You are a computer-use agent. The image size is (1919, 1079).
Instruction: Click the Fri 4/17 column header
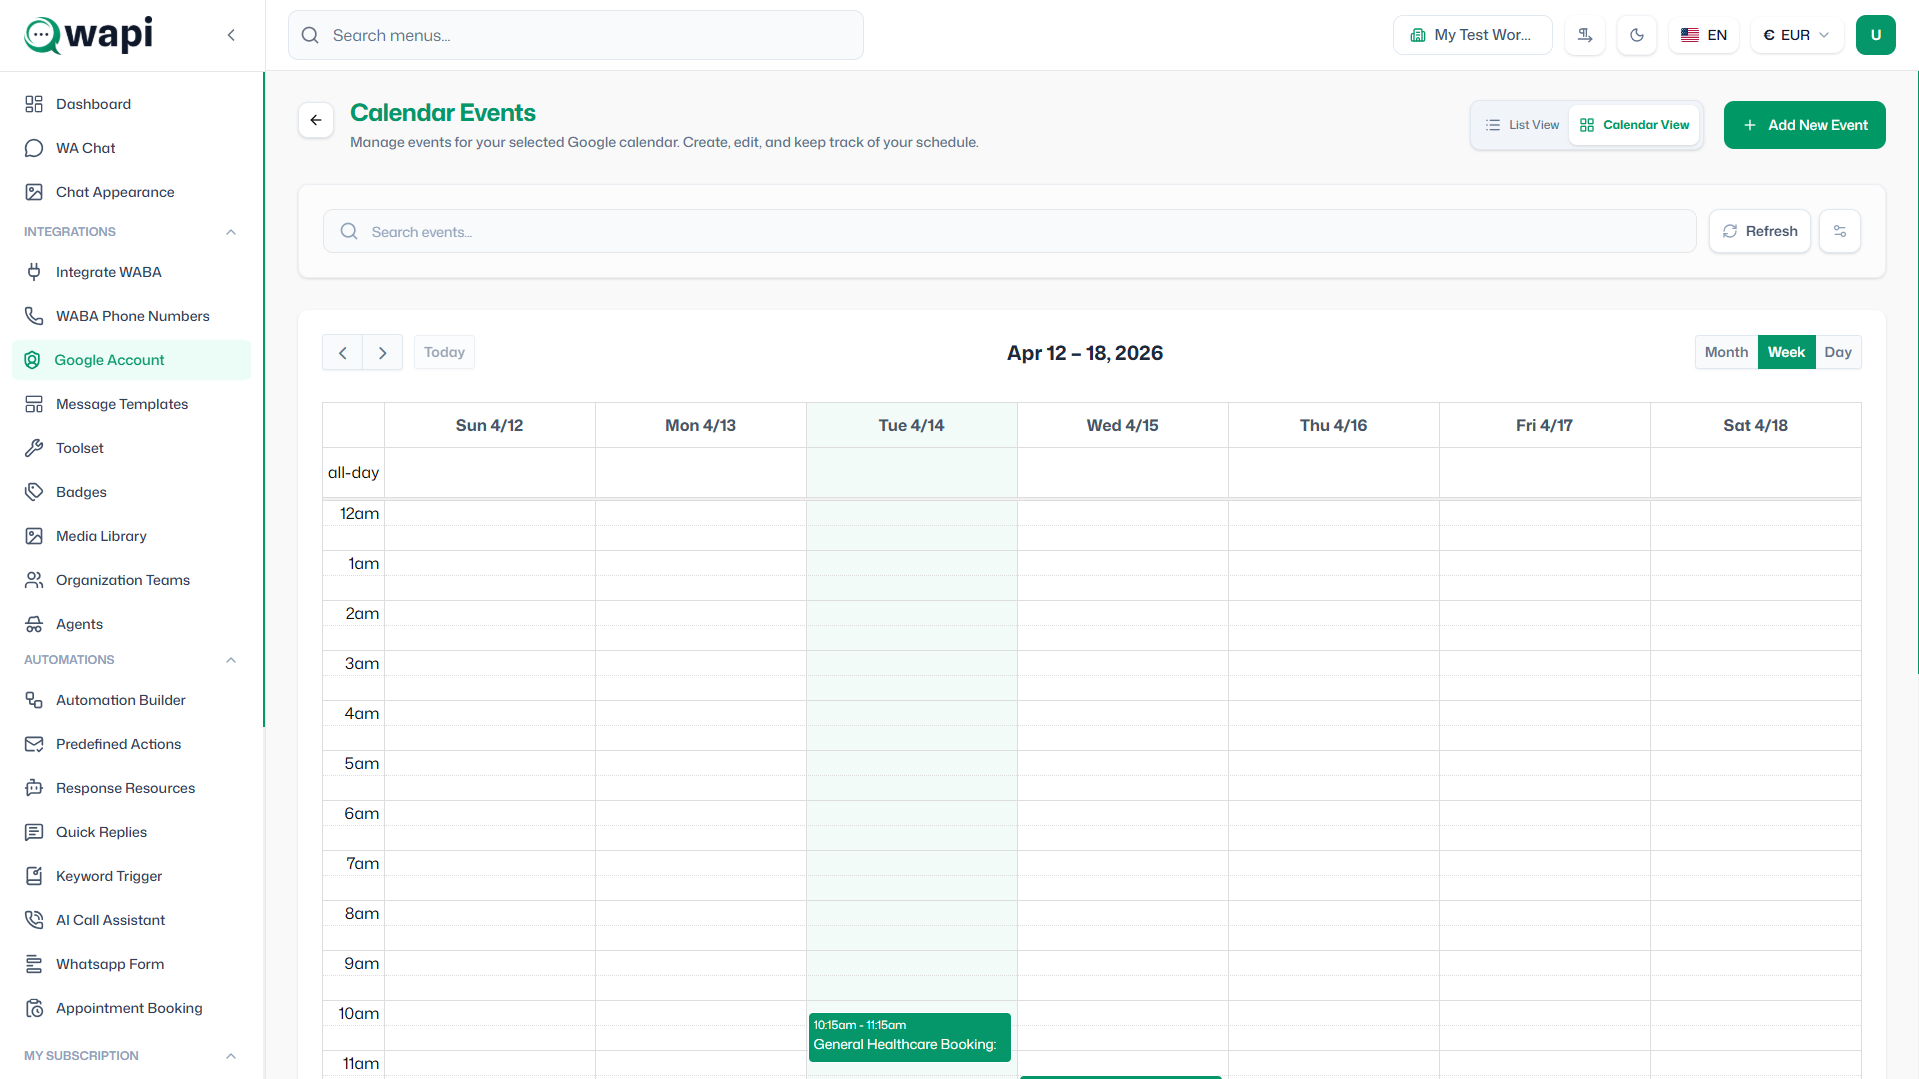point(1544,425)
